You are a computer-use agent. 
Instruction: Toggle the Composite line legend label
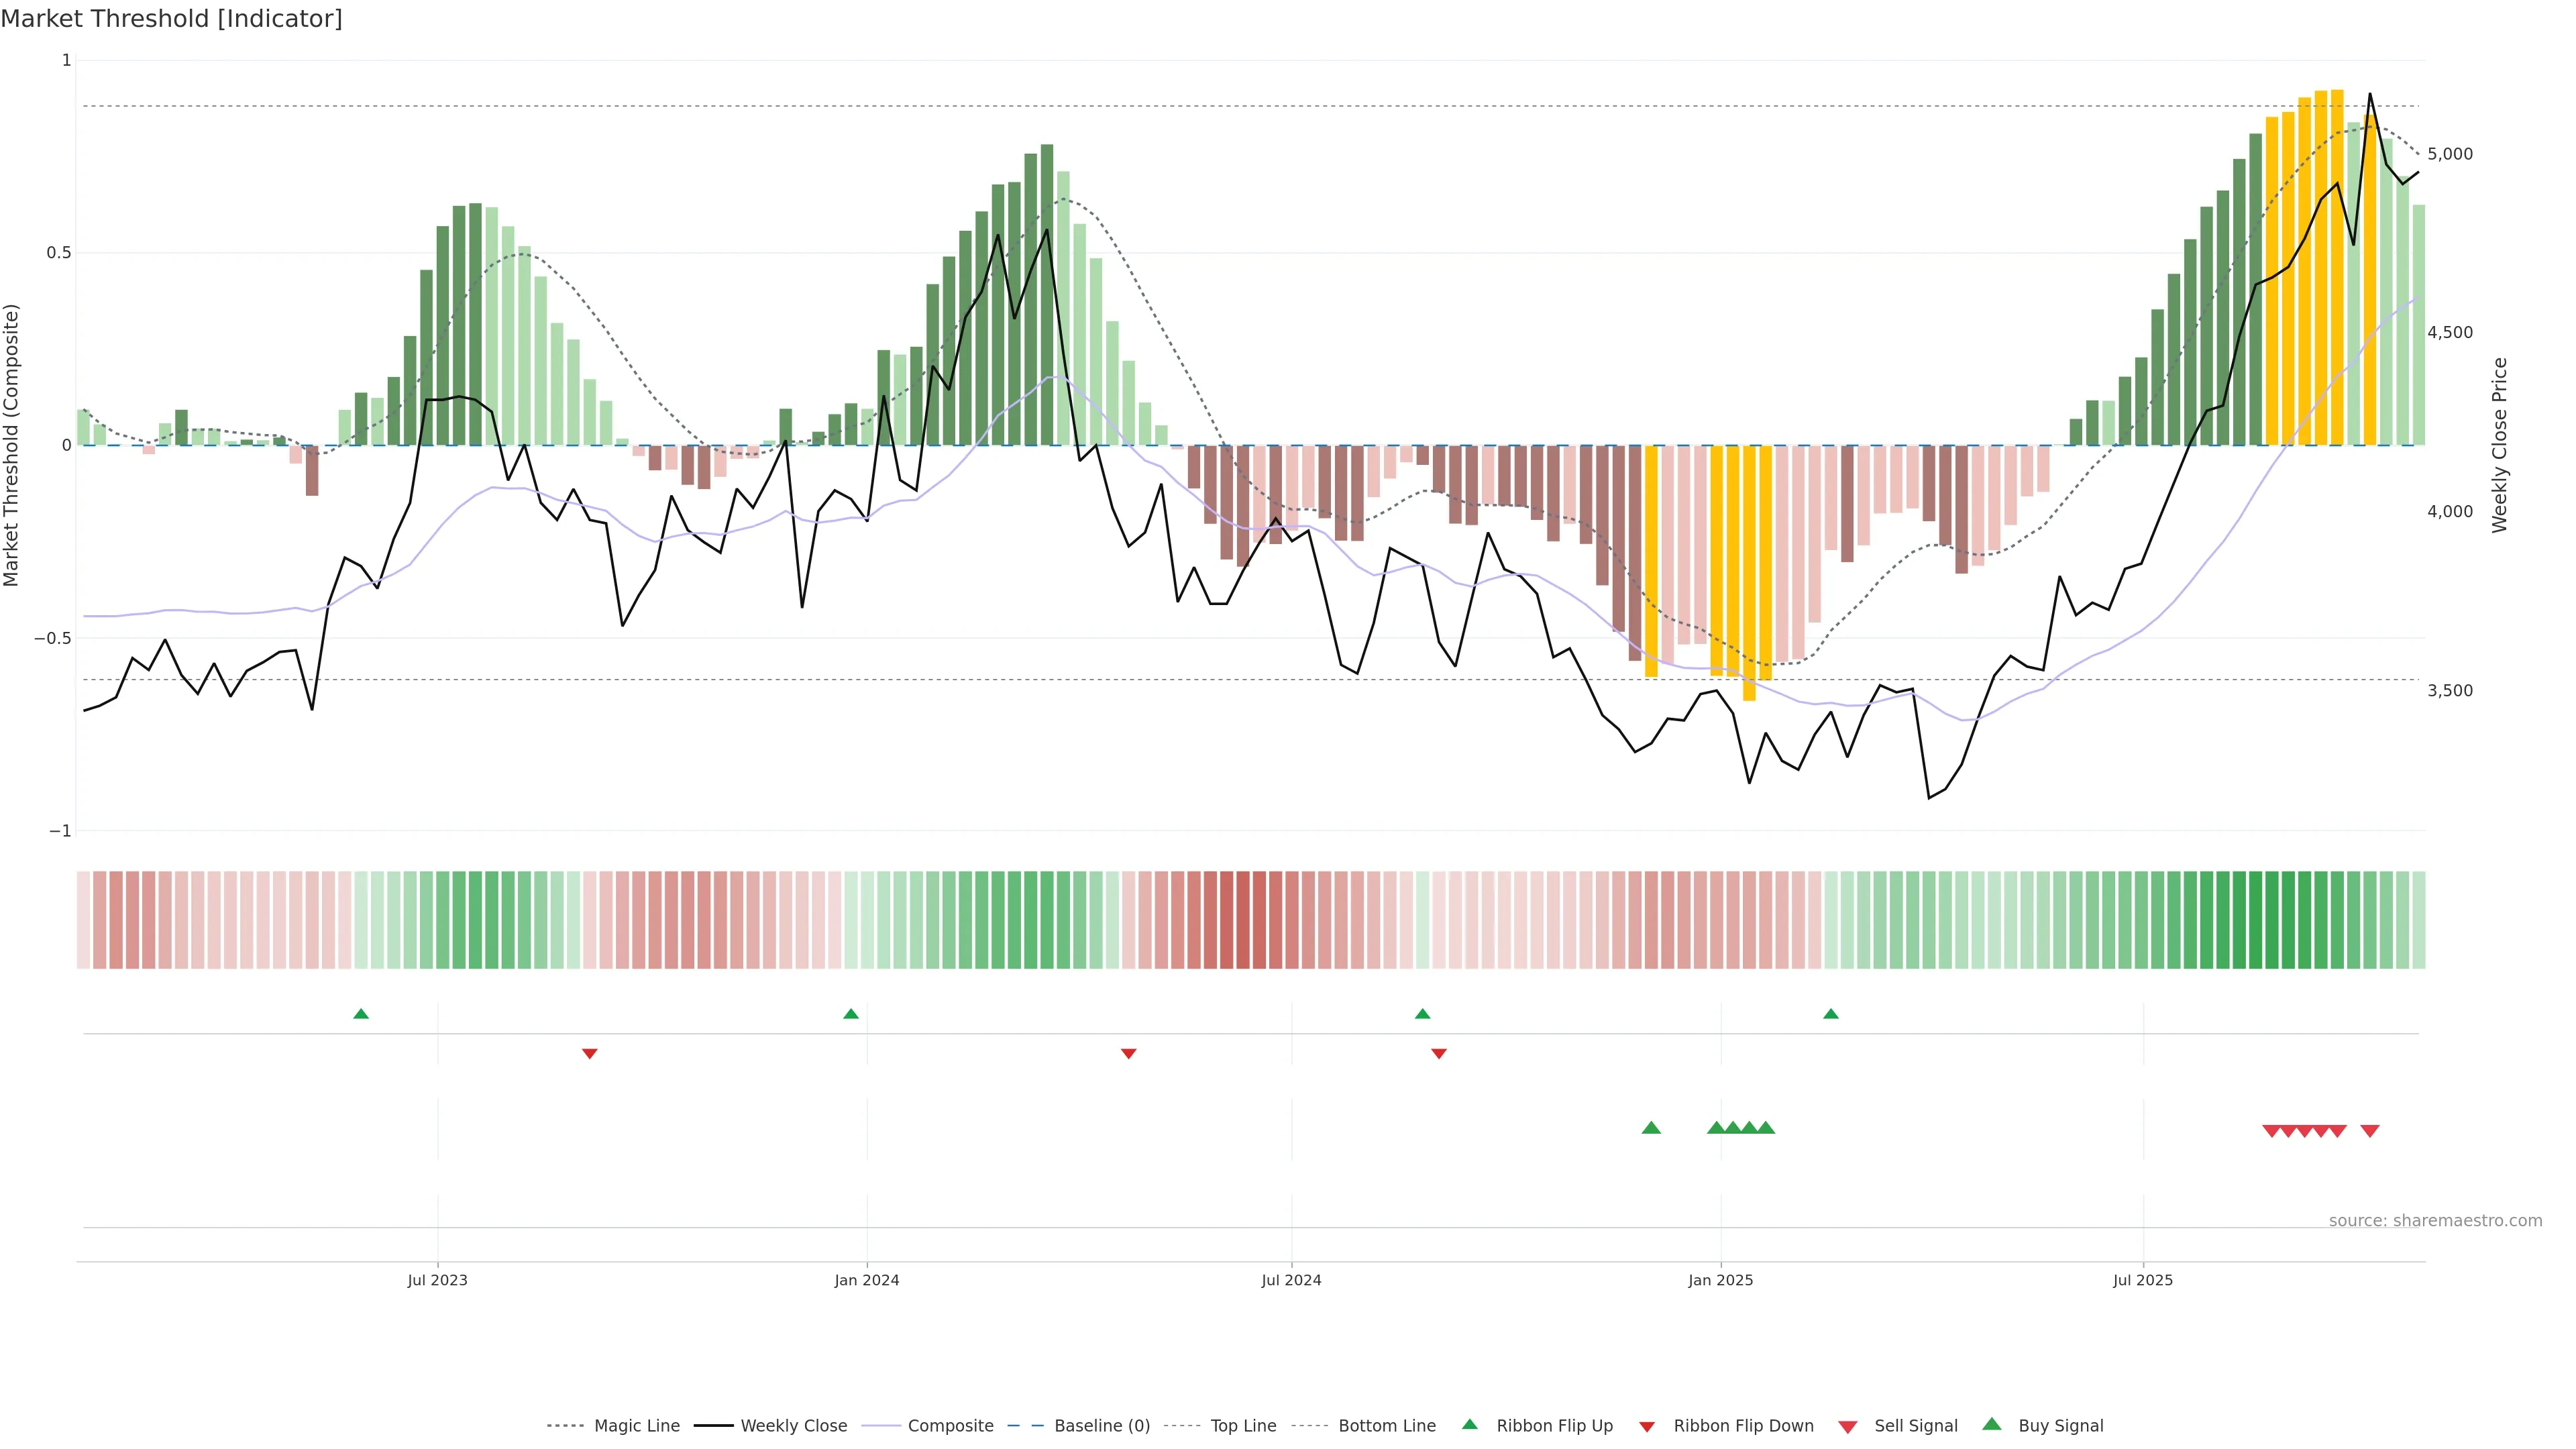click(950, 1426)
